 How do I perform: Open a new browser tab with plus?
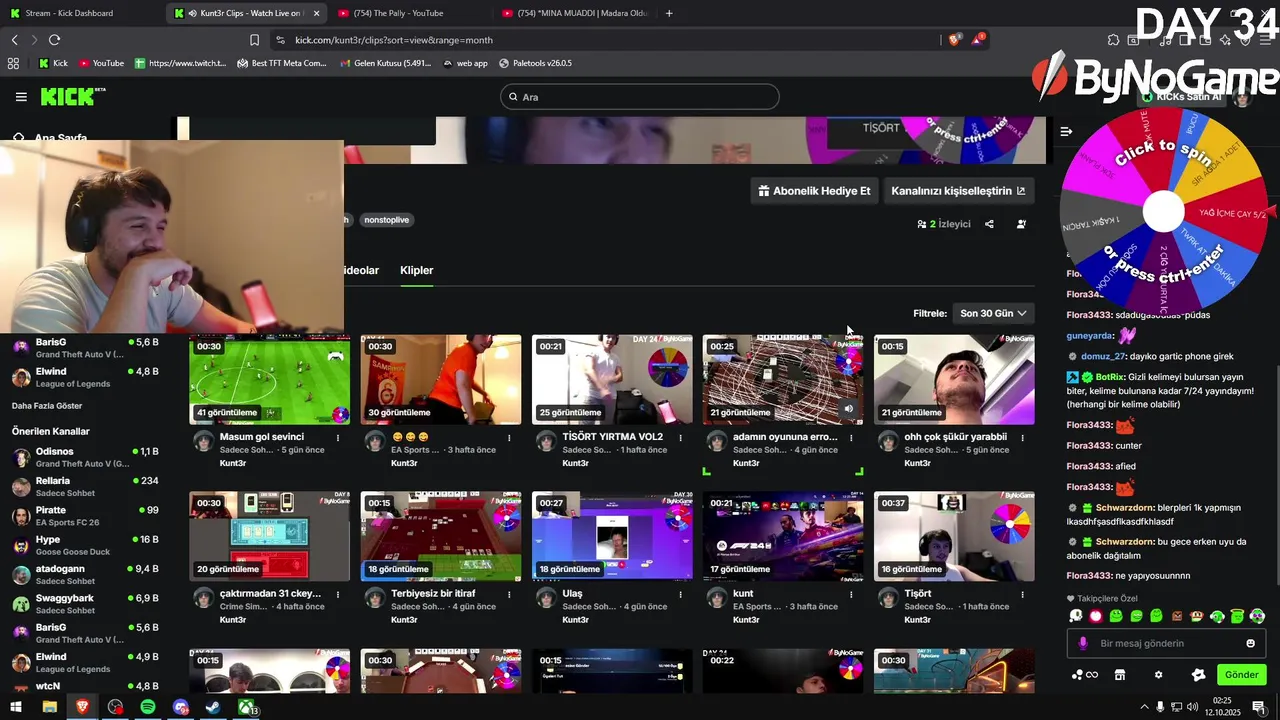click(x=669, y=13)
